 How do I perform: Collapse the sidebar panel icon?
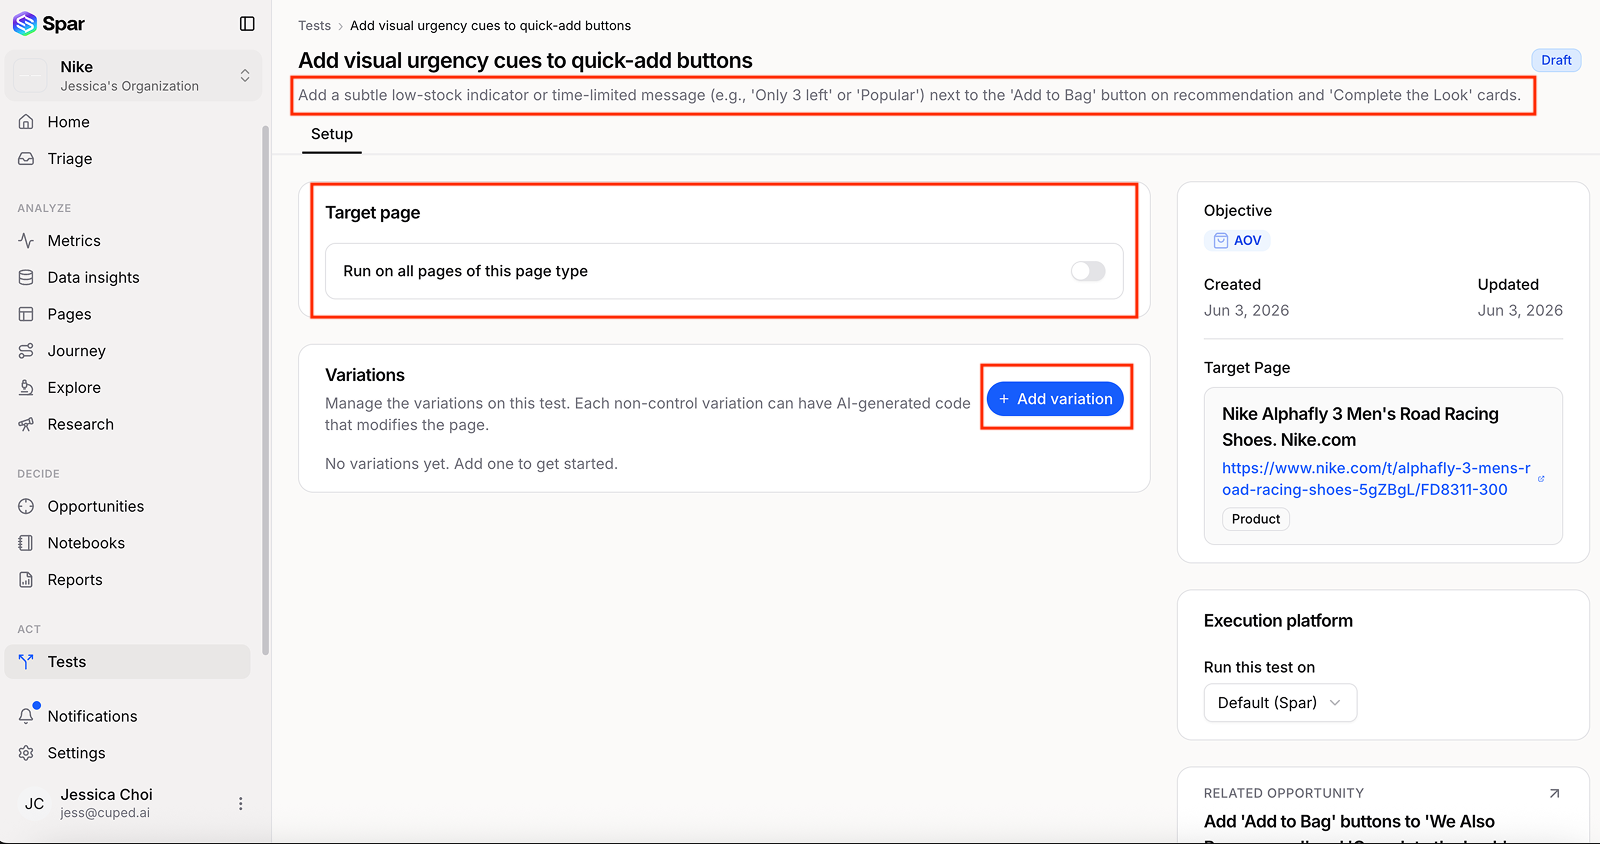coord(247,23)
